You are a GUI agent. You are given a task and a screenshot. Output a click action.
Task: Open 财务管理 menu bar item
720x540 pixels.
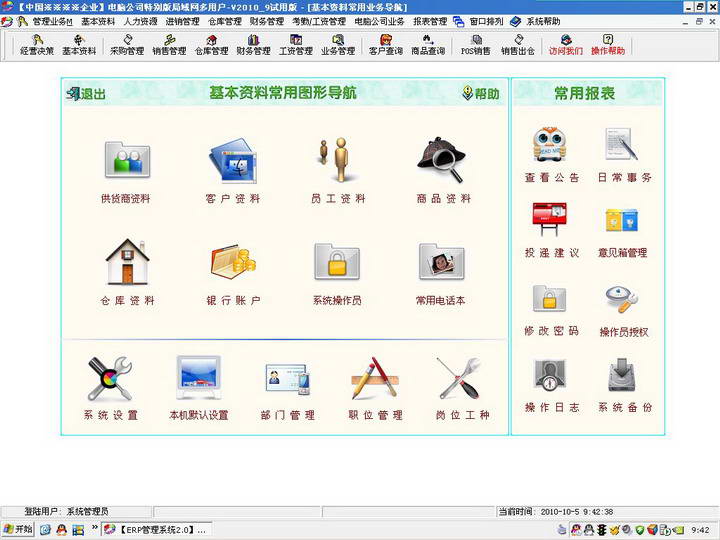click(x=267, y=22)
